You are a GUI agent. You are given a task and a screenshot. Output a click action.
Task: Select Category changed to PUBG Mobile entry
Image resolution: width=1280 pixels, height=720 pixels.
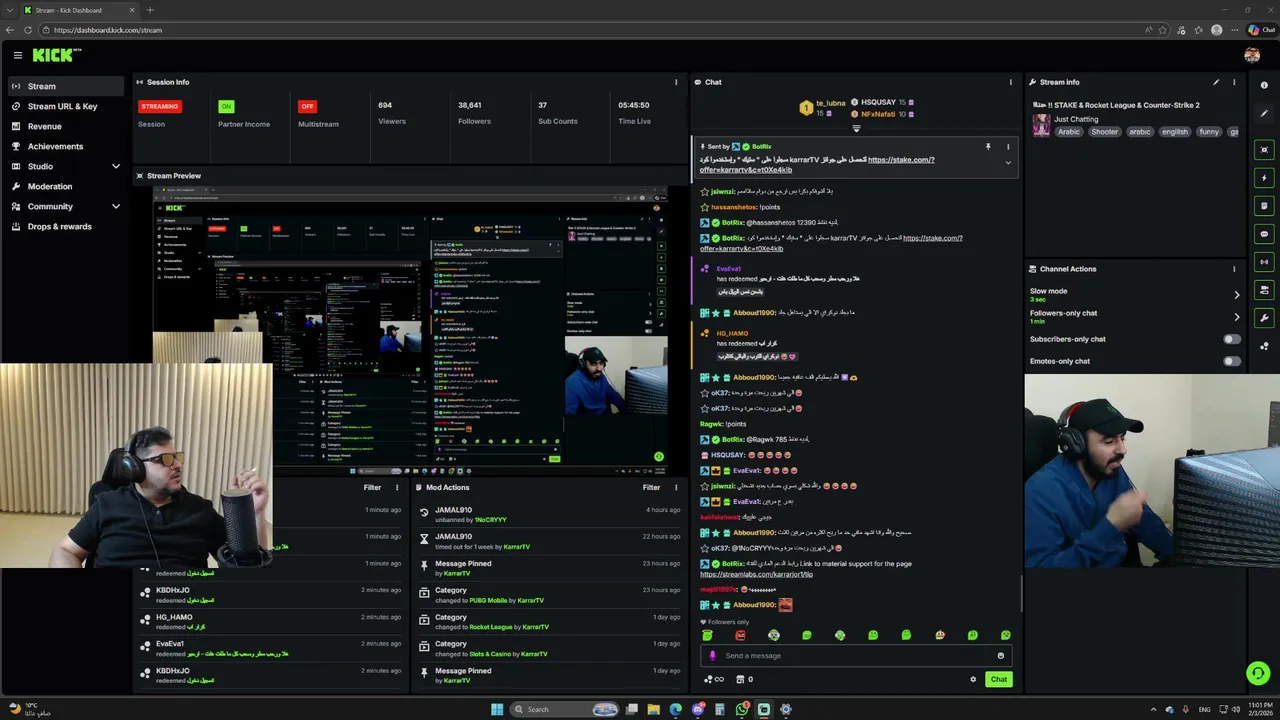550,595
